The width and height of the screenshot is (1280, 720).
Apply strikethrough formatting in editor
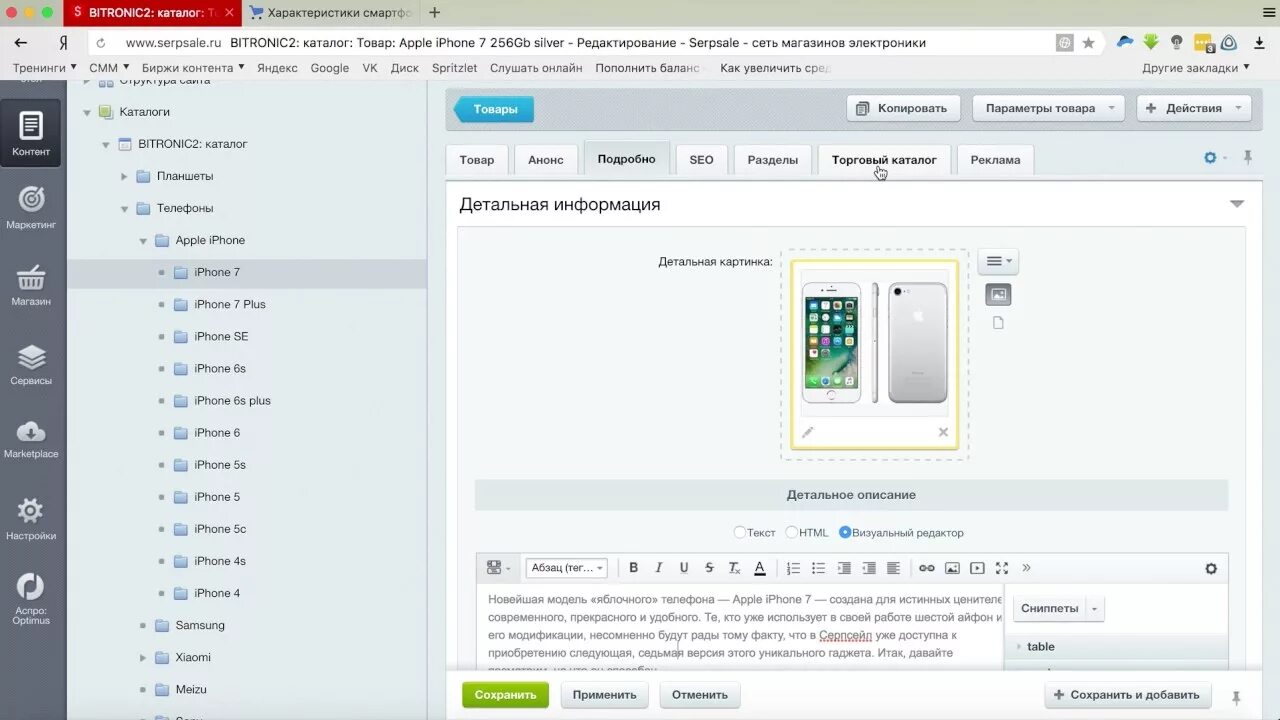coord(709,568)
